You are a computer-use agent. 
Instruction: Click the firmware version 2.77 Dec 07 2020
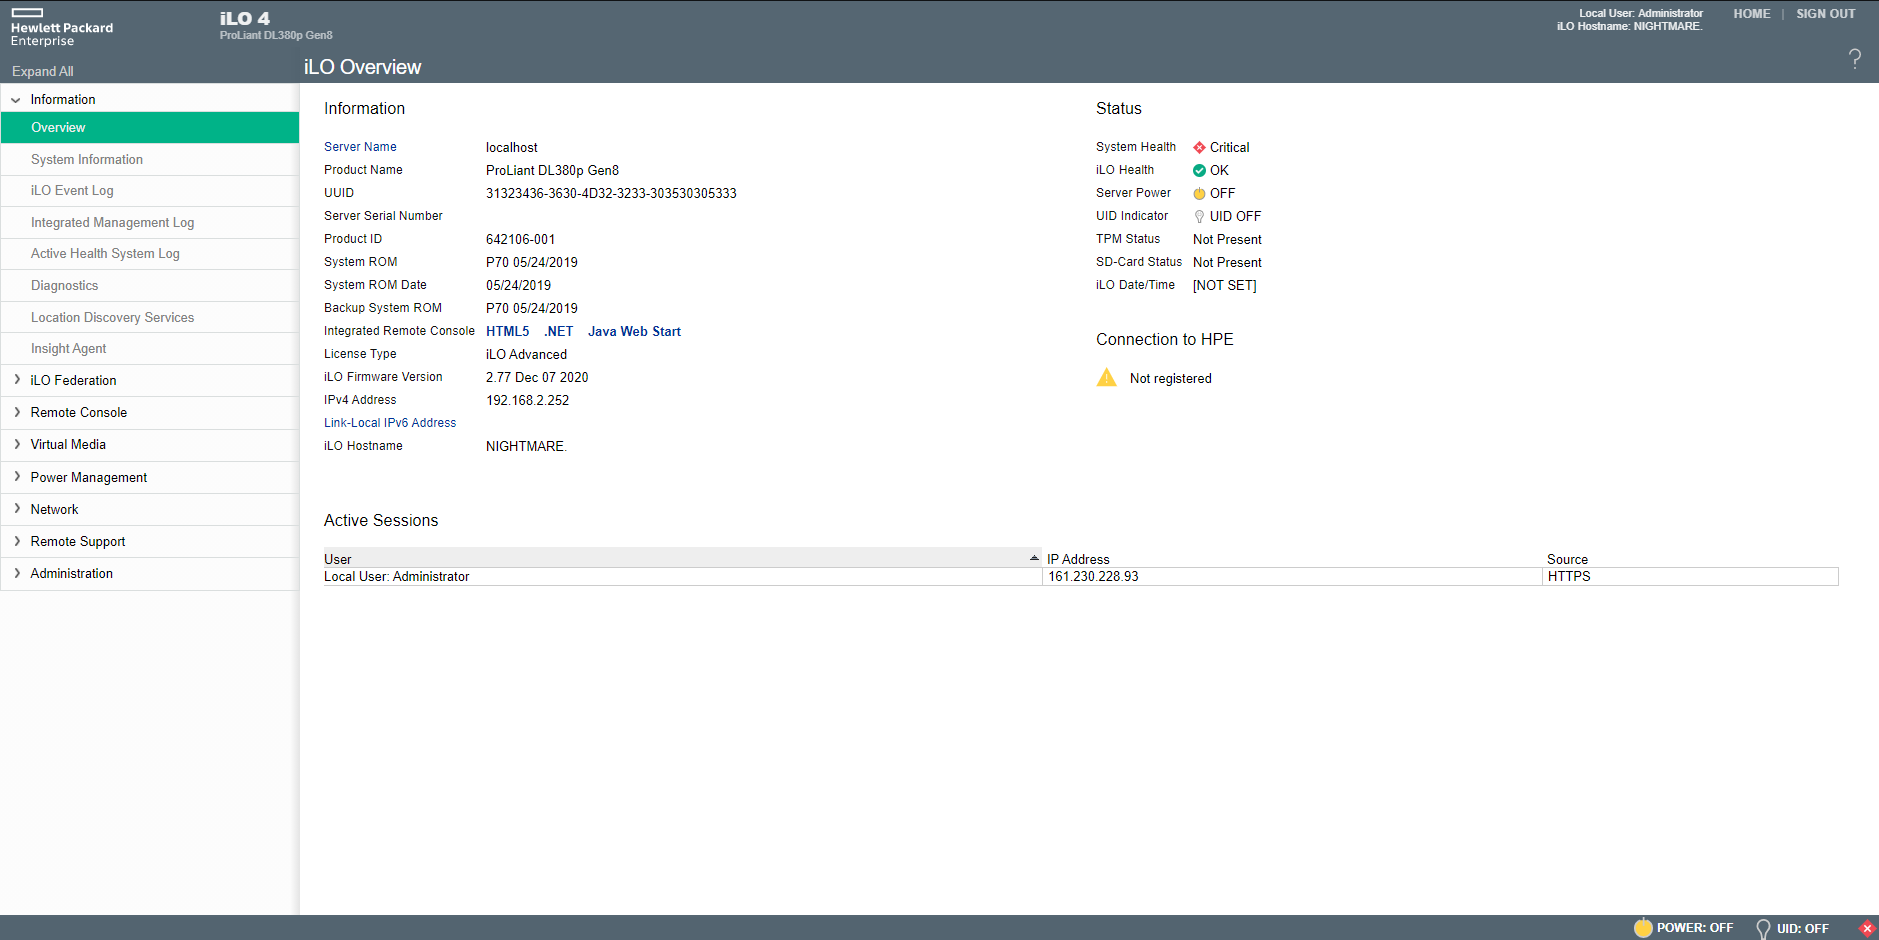[537, 377]
